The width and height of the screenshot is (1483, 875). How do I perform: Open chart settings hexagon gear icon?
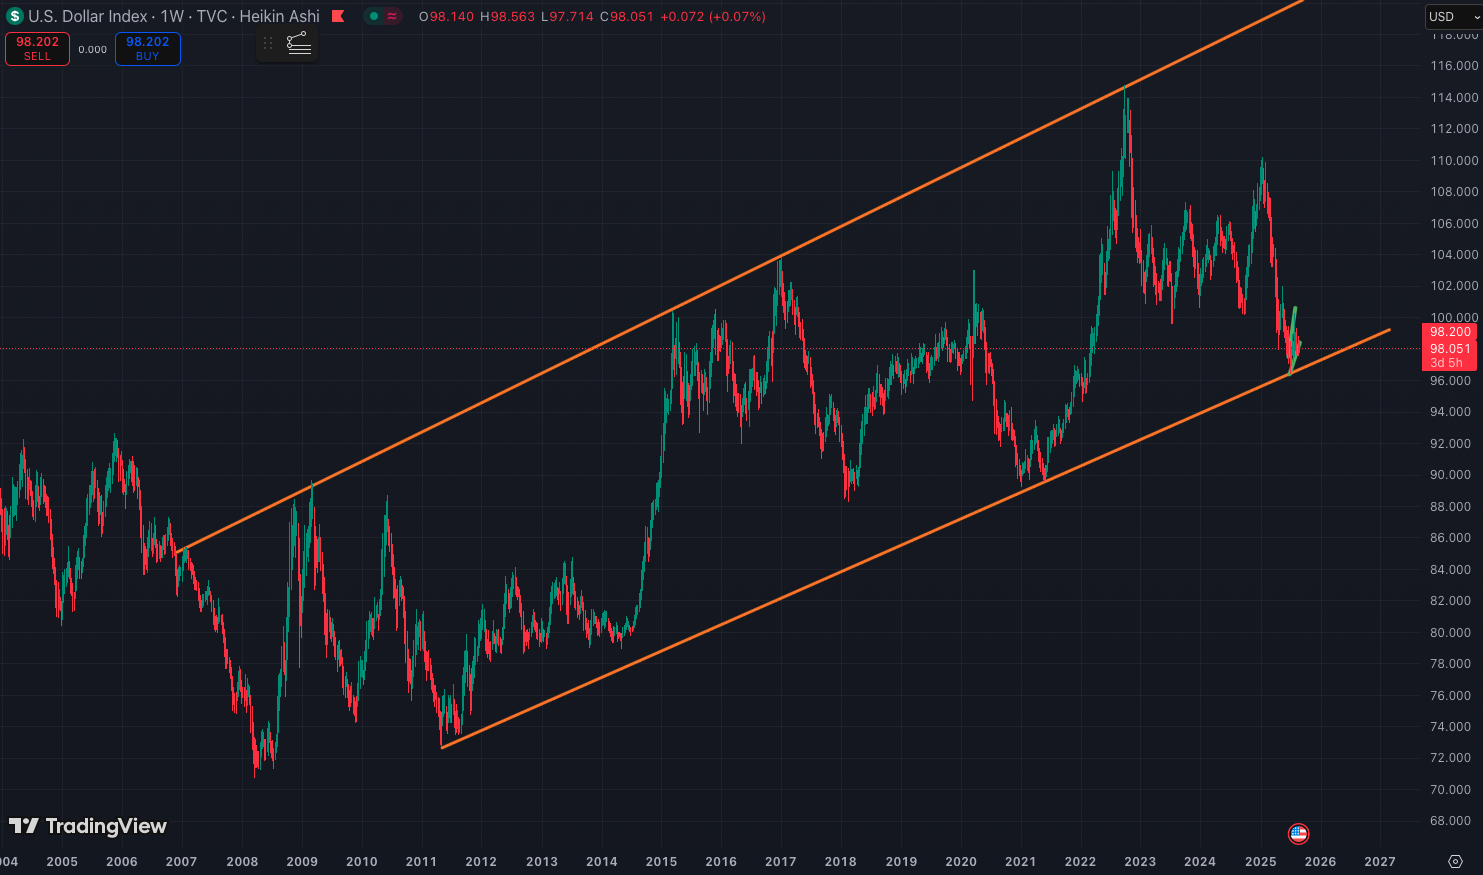point(1455,861)
